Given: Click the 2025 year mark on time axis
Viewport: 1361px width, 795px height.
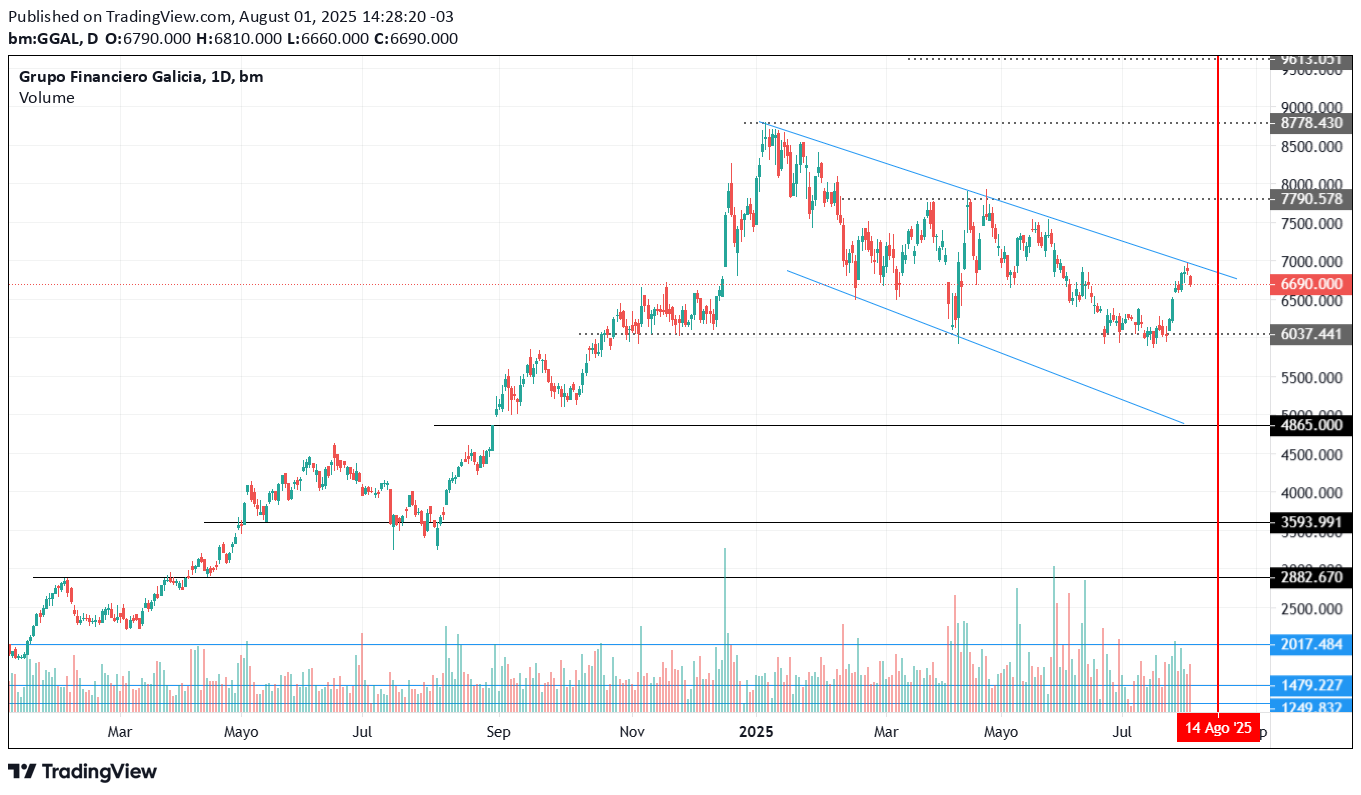Looking at the screenshot, I should point(756,732).
